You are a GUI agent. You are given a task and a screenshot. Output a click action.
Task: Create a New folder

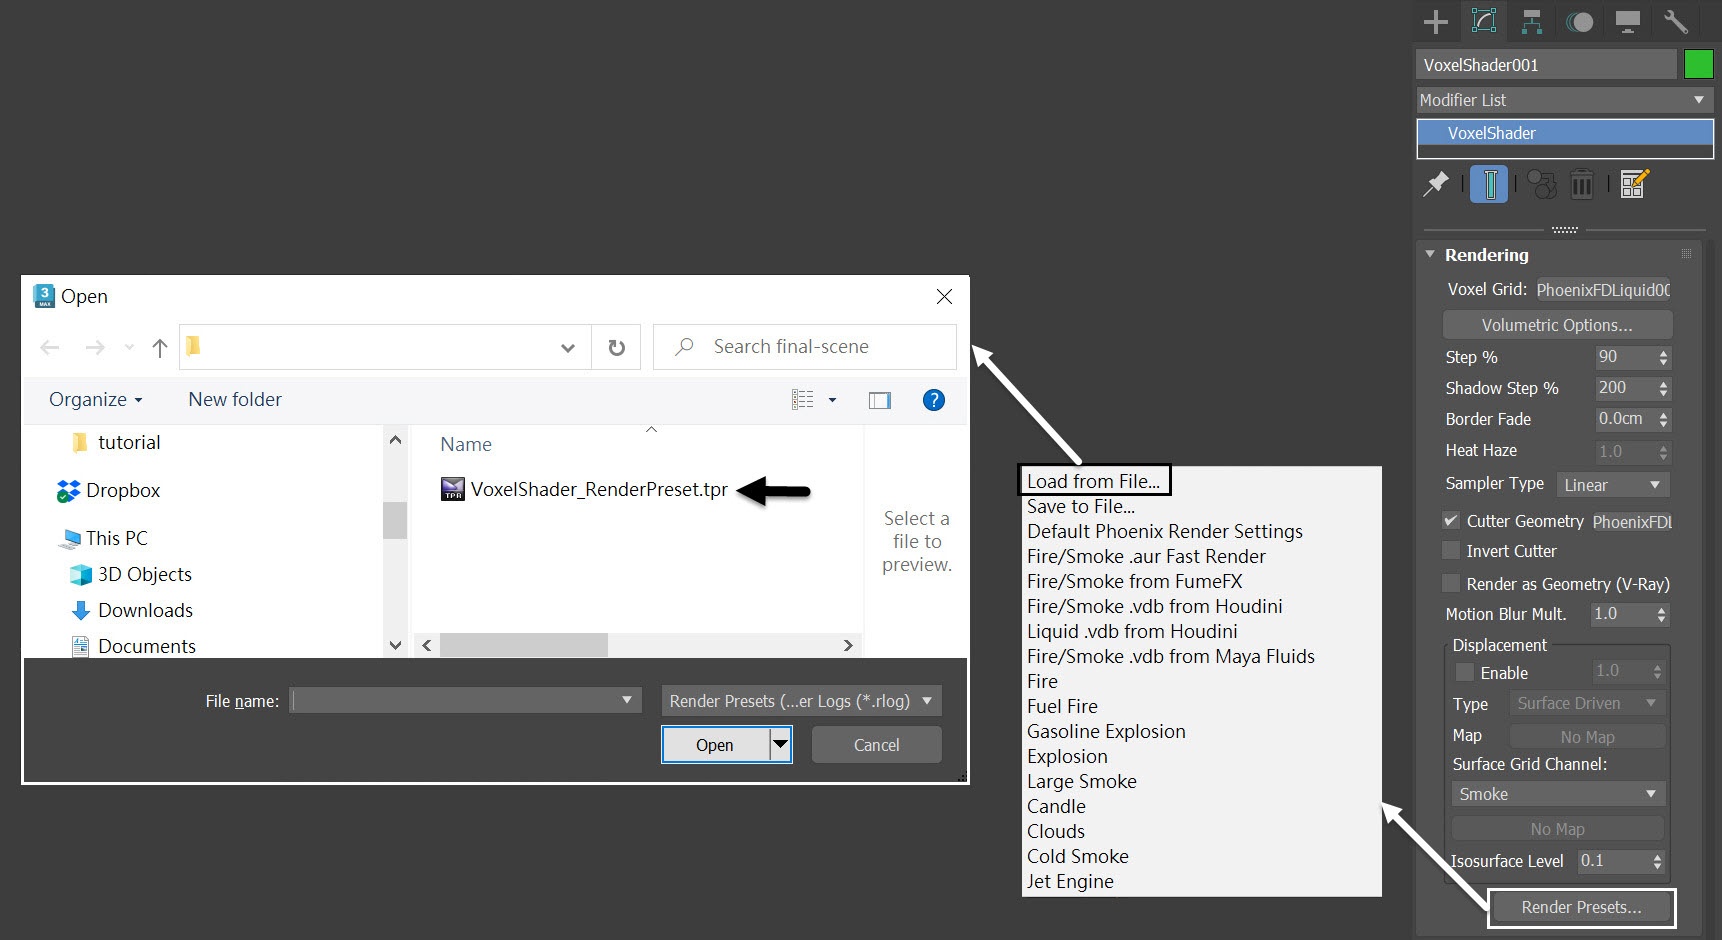click(x=235, y=400)
